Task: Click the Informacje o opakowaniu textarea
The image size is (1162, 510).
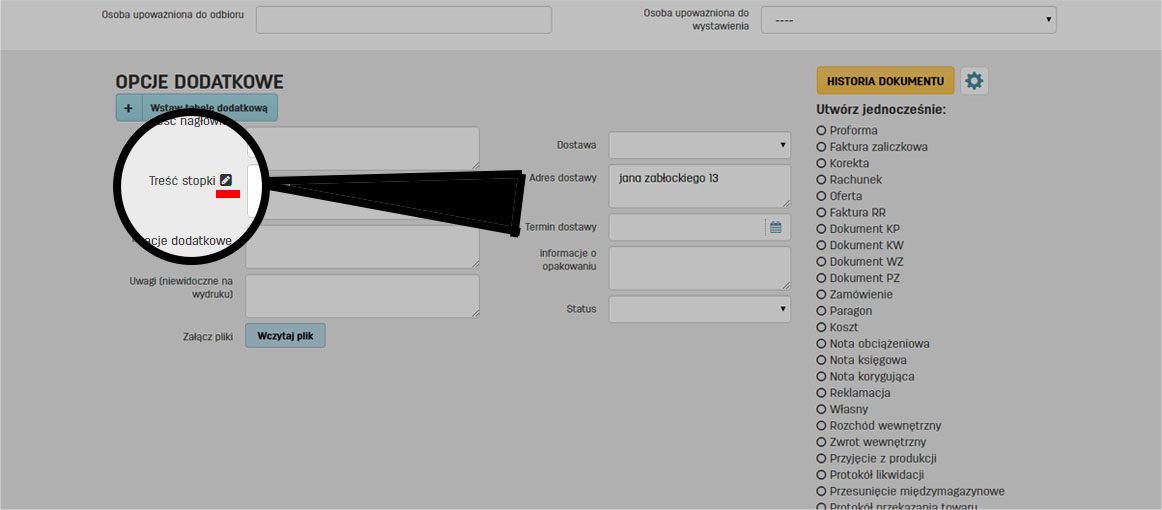Action: 699,268
